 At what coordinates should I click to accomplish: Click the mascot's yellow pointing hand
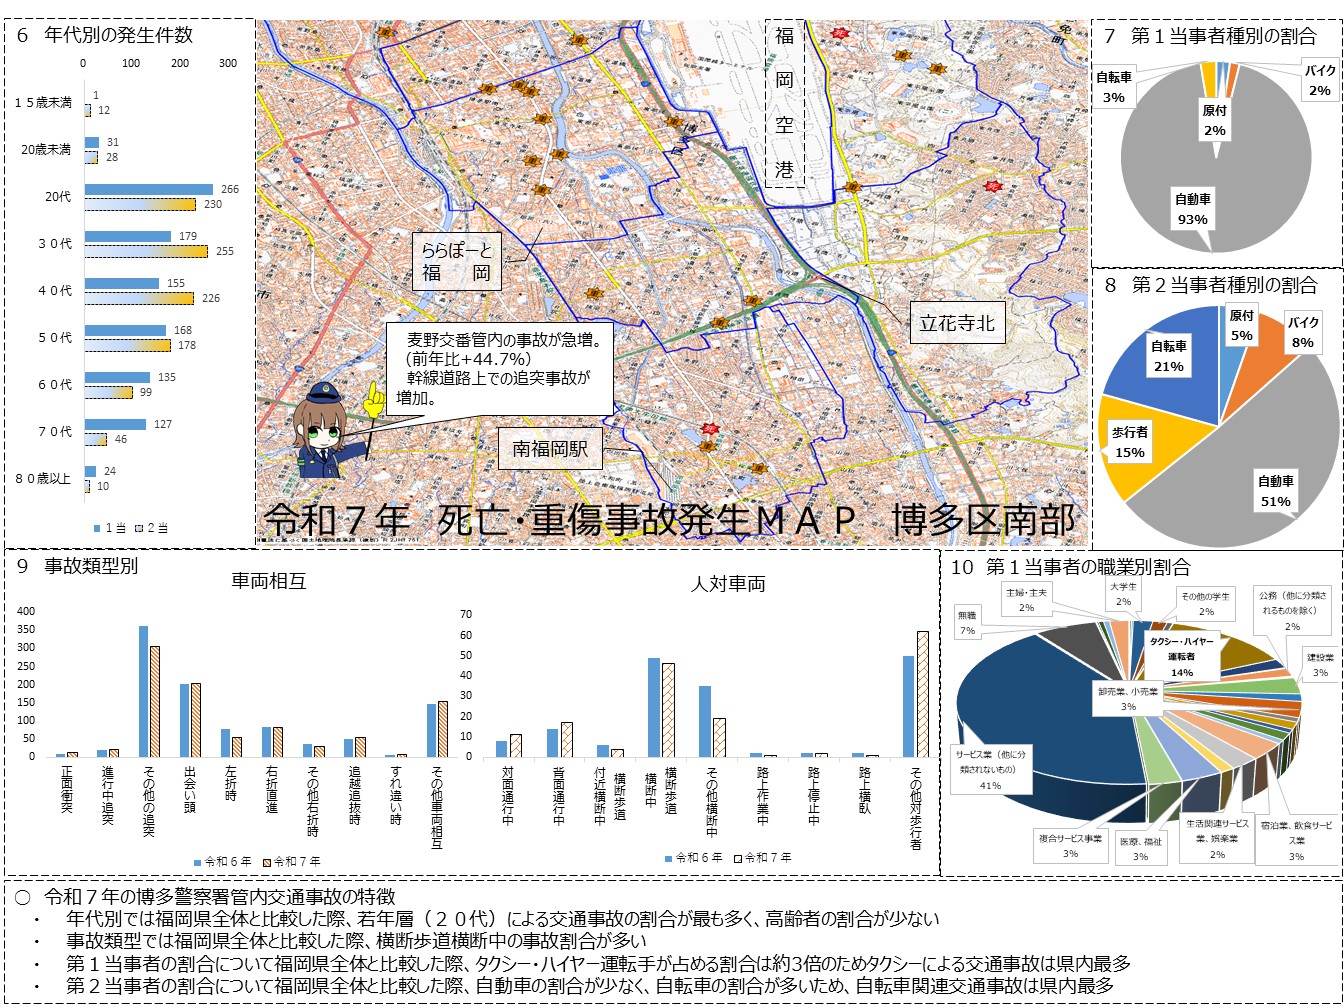373,399
